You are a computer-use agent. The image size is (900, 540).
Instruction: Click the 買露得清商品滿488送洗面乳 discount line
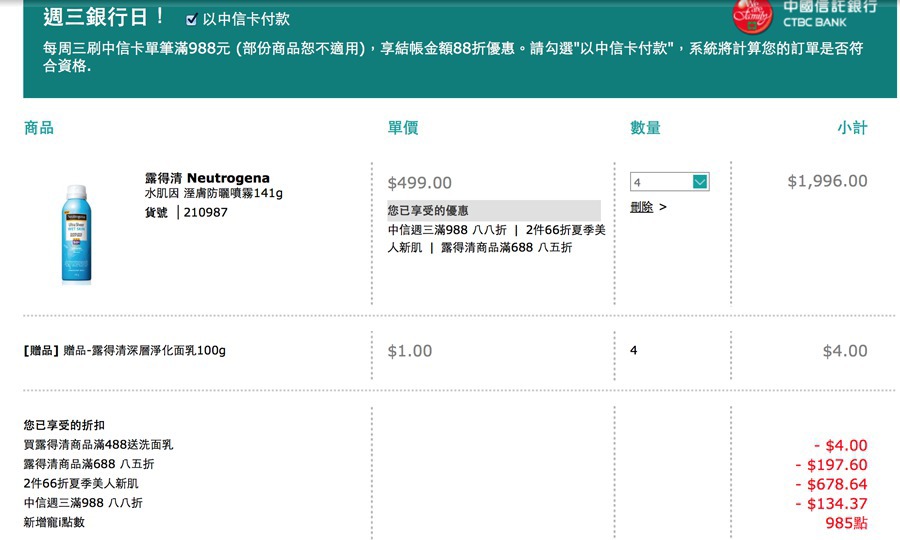[x=98, y=445]
